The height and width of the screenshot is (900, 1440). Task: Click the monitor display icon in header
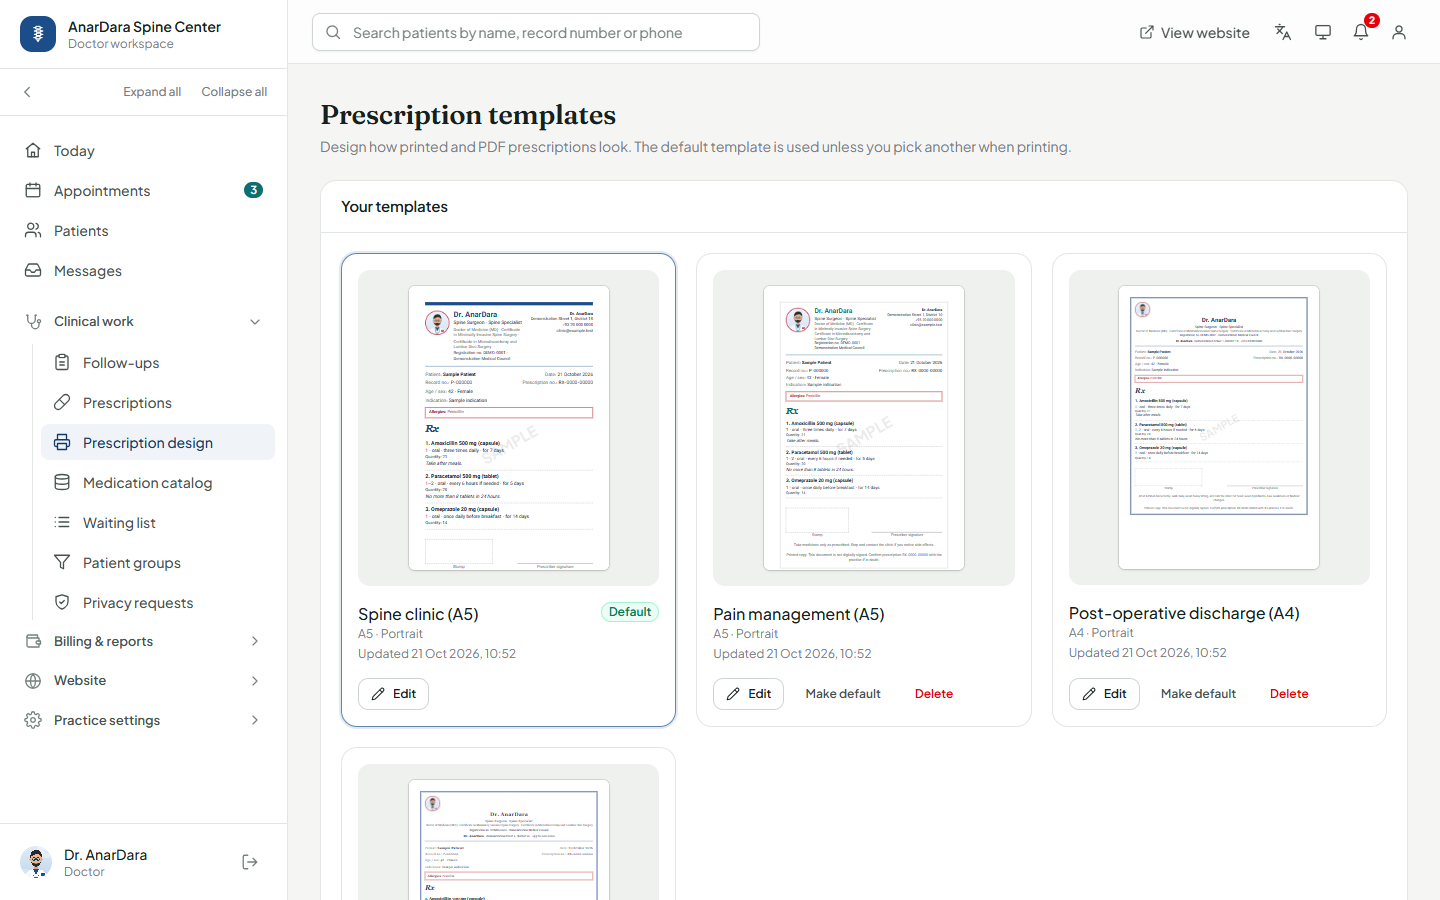point(1323,33)
